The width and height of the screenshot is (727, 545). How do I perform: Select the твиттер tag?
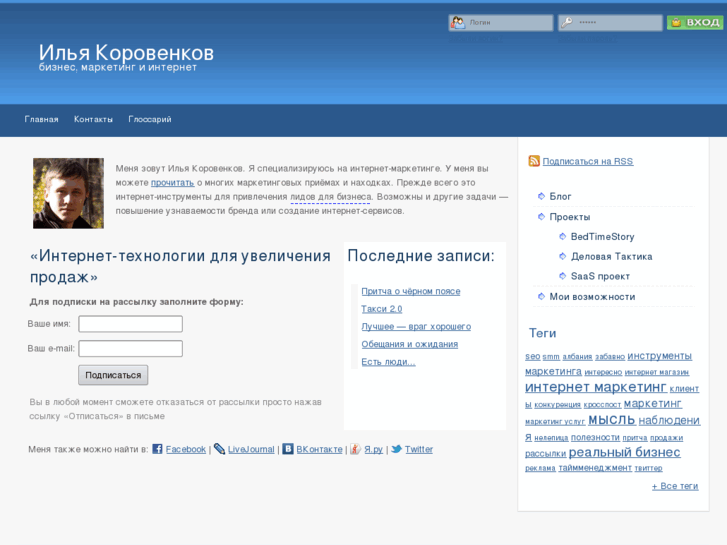point(648,468)
